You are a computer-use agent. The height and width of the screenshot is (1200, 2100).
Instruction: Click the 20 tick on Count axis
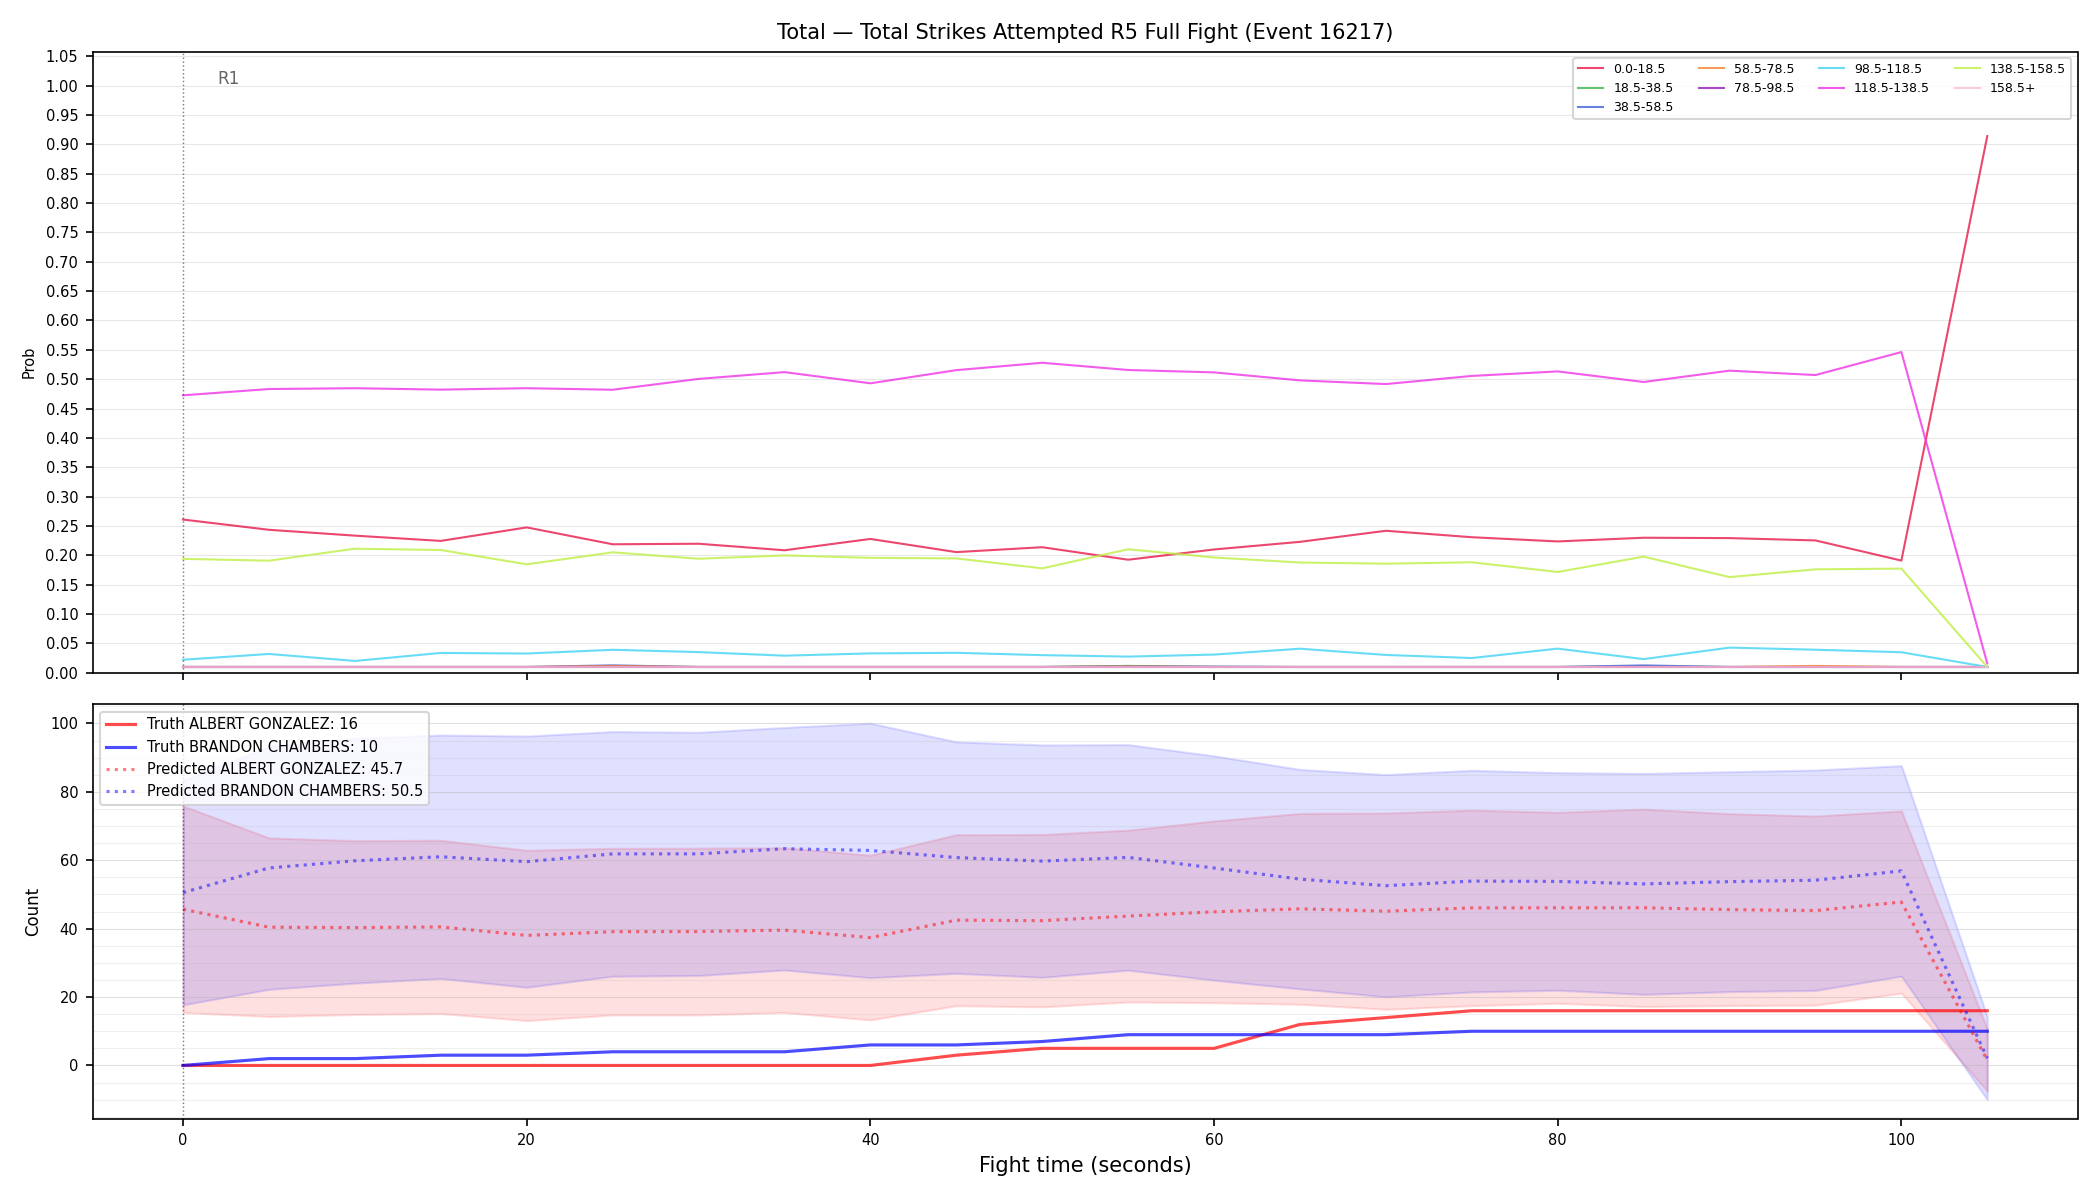click(x=71, y=998)
